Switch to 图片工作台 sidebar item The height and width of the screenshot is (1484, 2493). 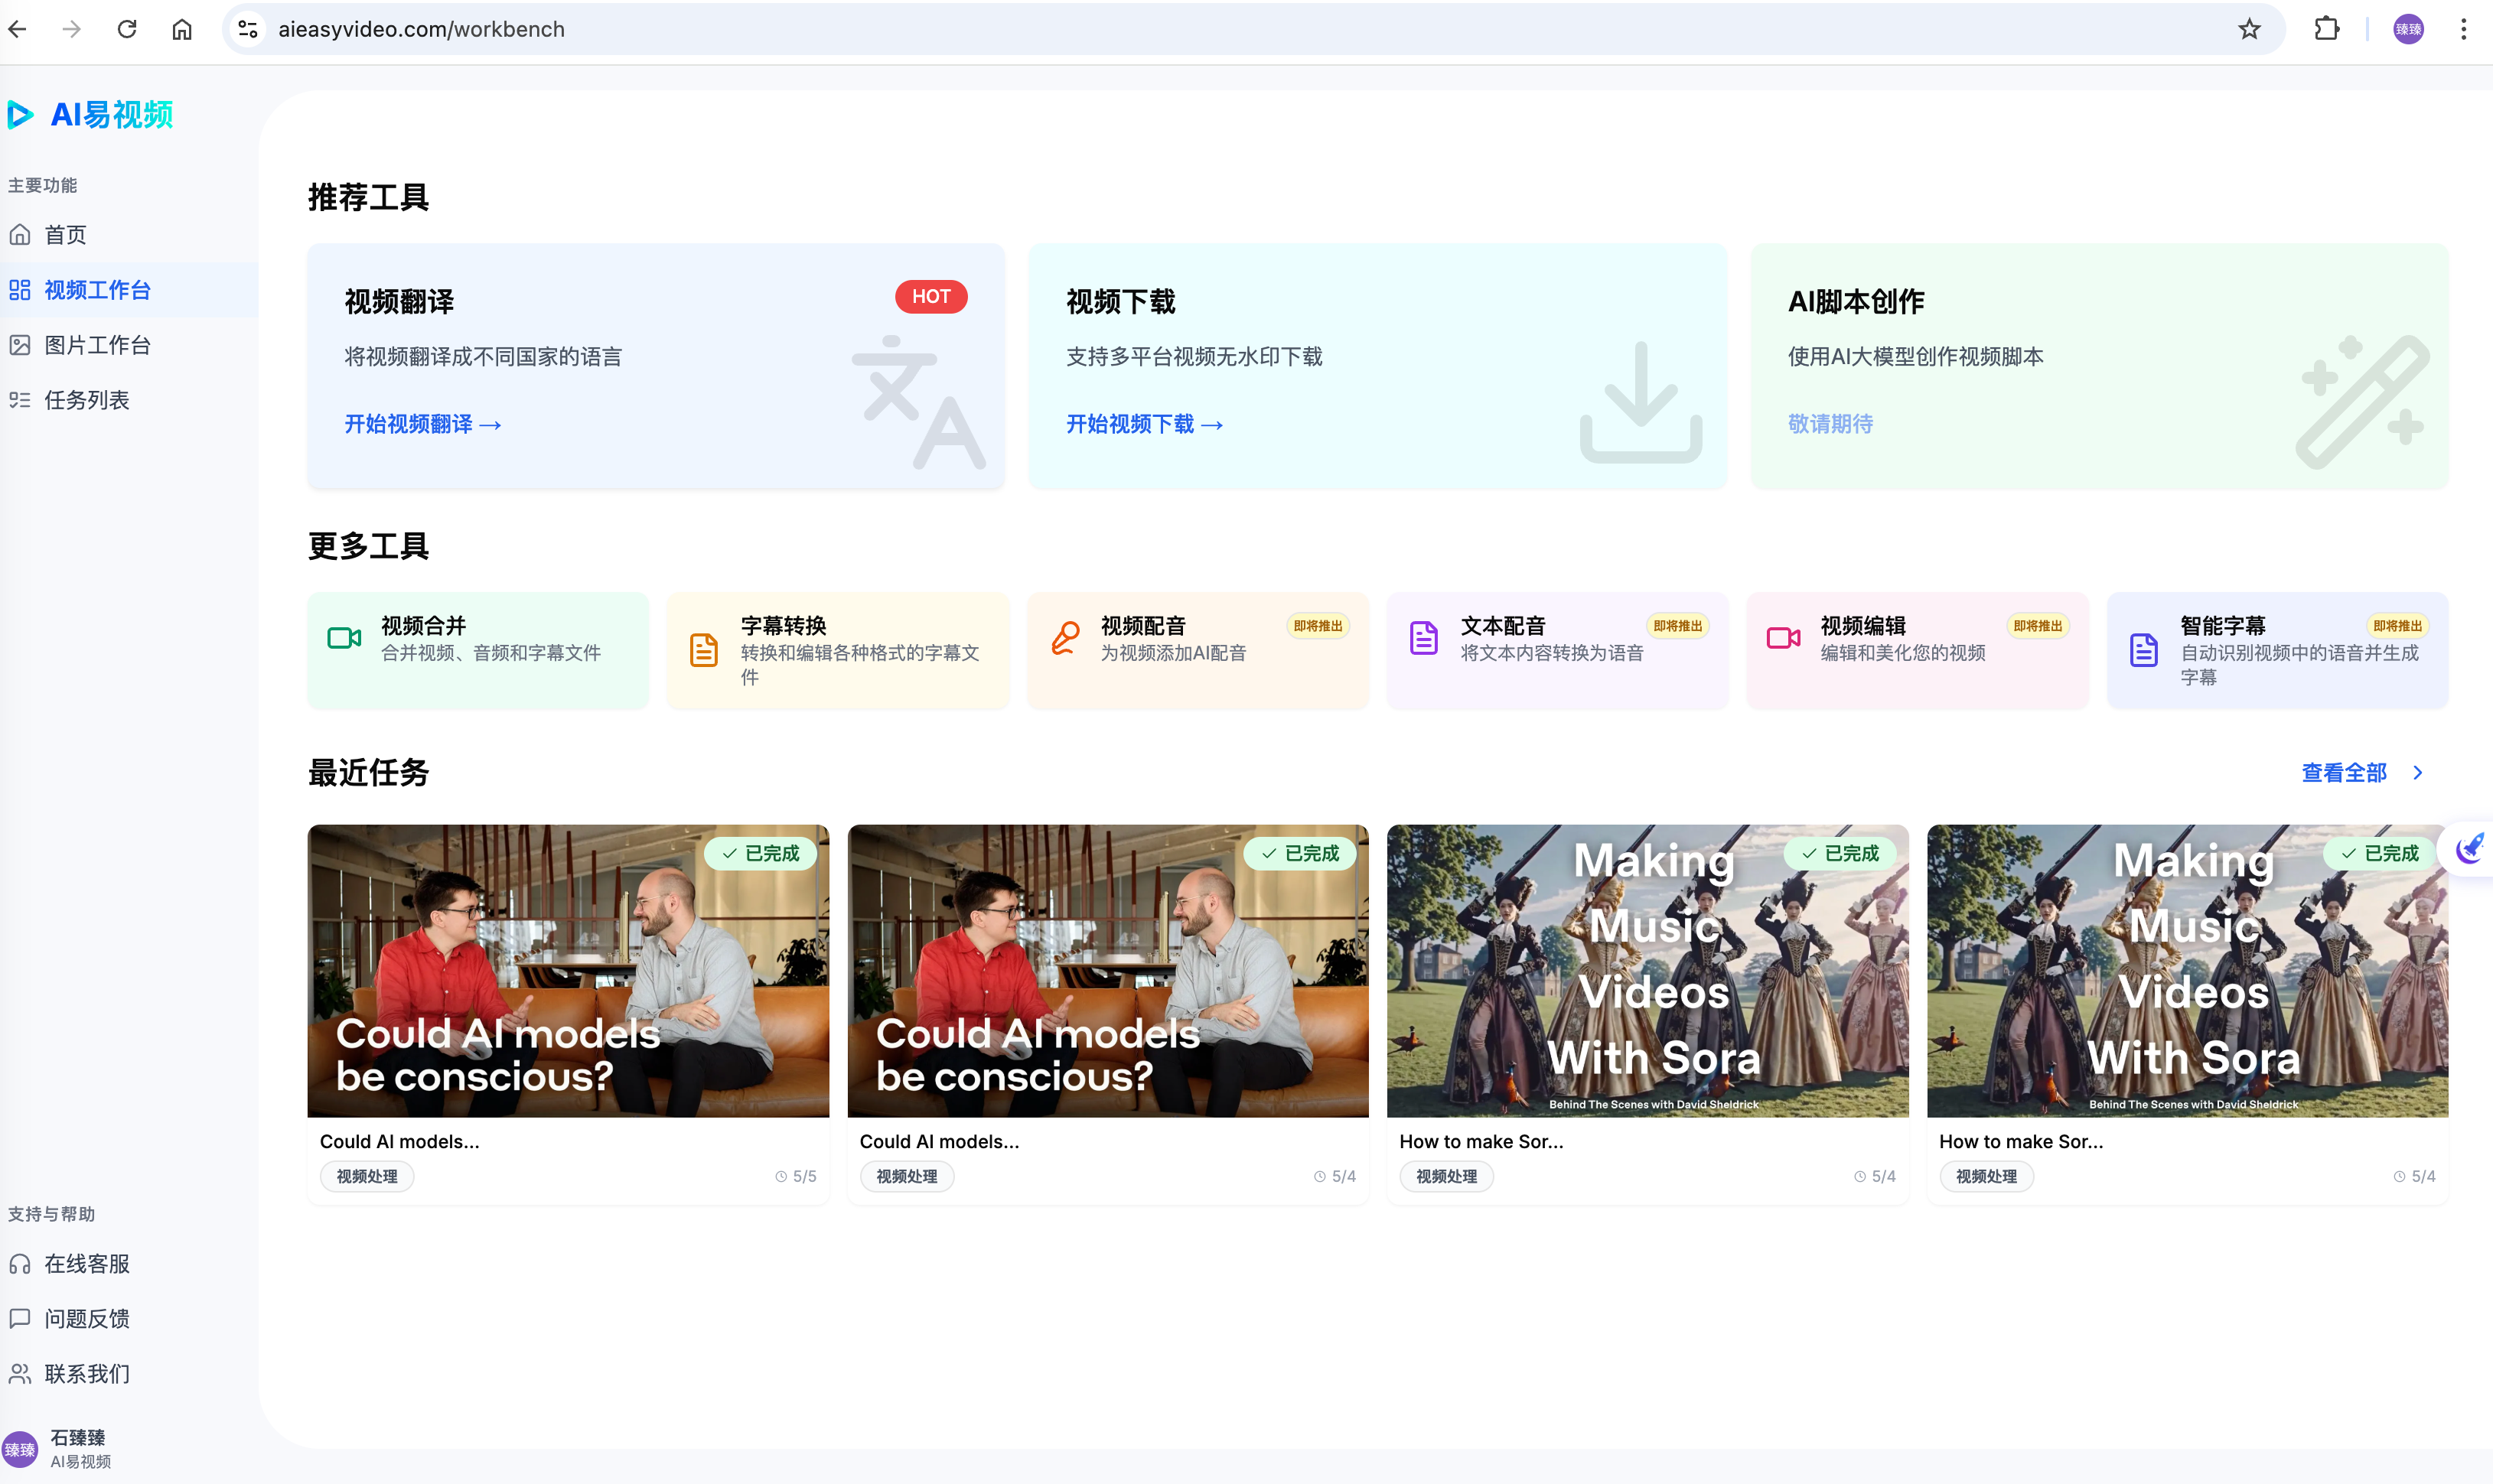(x=97, y=345)
